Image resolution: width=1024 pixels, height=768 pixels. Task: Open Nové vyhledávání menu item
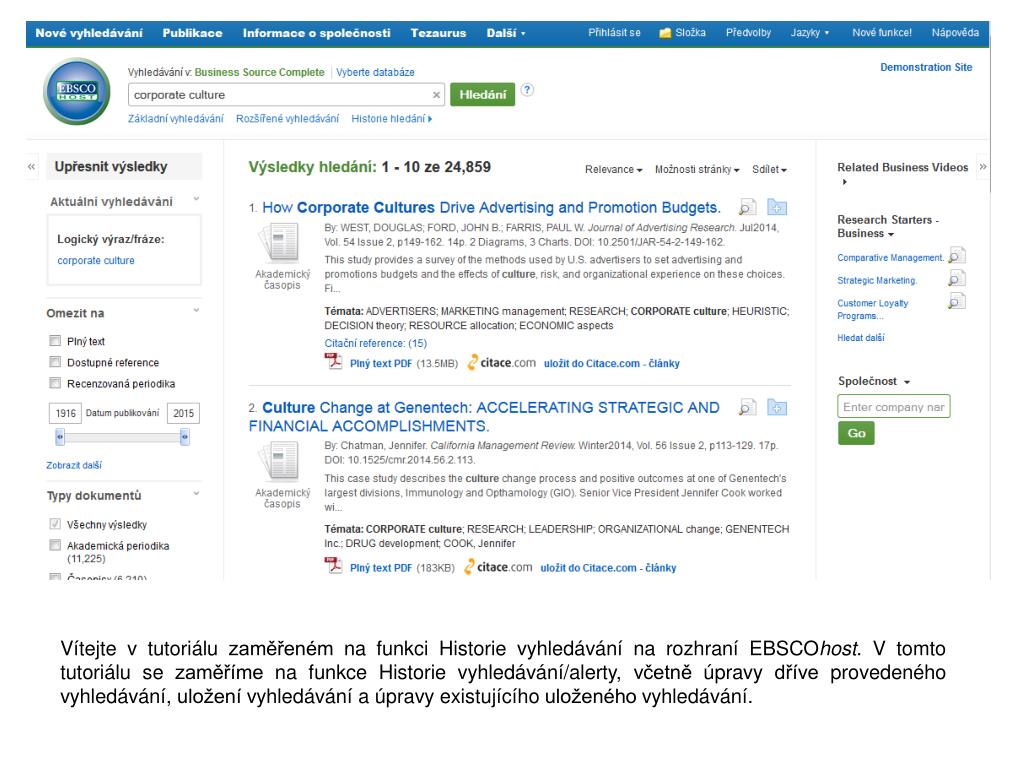point(89,33)
